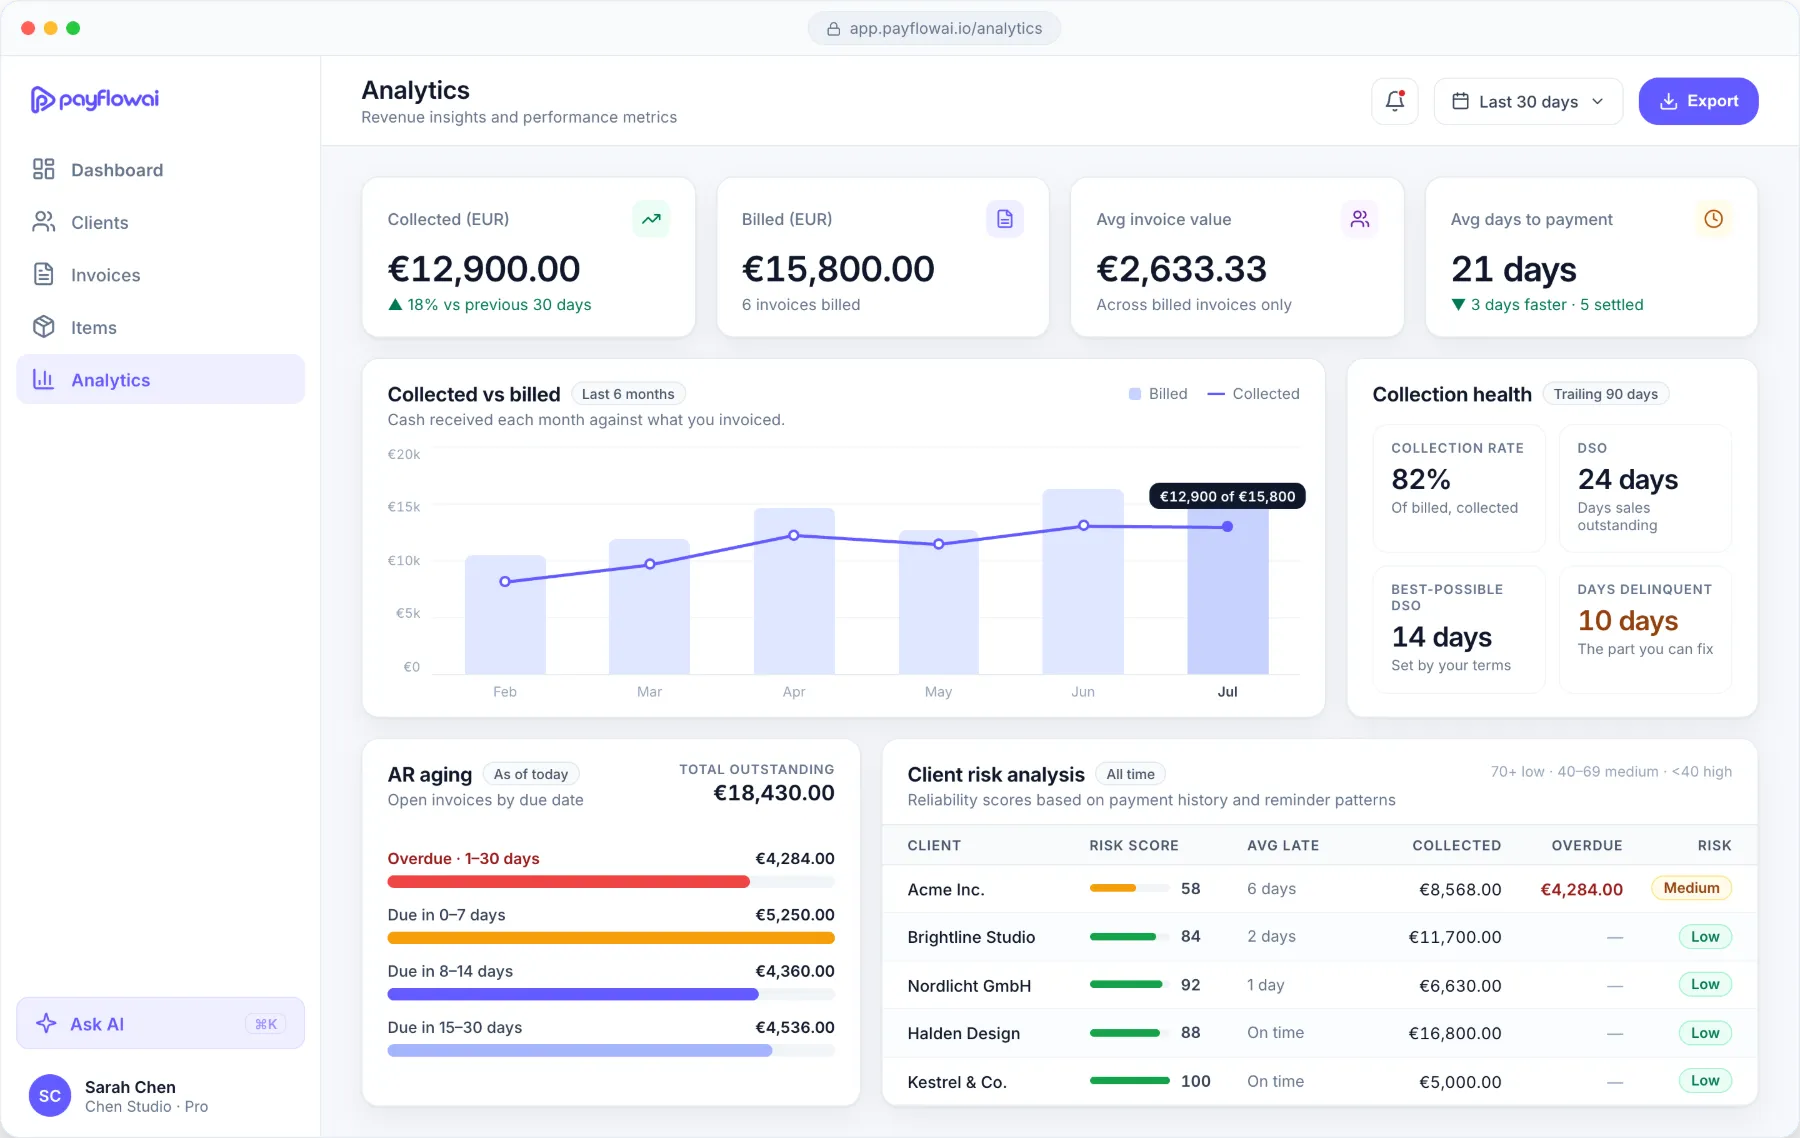The width and height of the screenshot is (1800, 1138).
Task: Open the Dashboard page
Action: click(x=161, y=170)
